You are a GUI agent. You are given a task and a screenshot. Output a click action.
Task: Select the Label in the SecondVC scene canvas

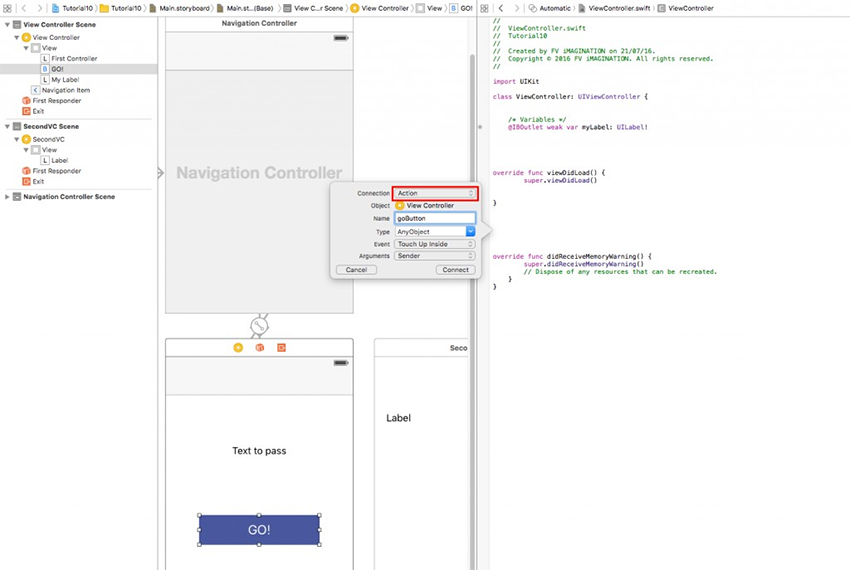click(x=398, y=418)
